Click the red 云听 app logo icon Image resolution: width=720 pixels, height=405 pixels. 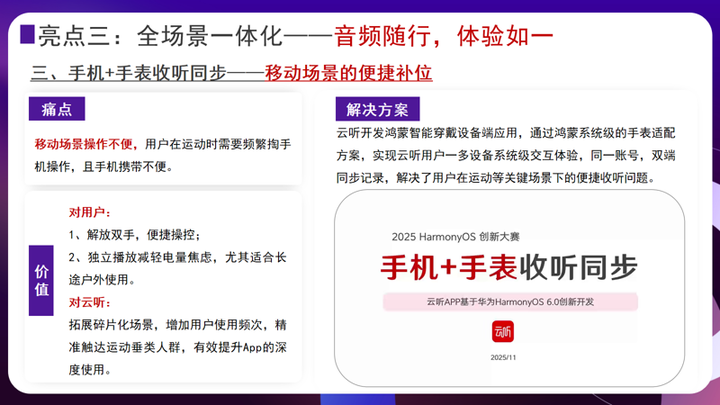[503, 332]
